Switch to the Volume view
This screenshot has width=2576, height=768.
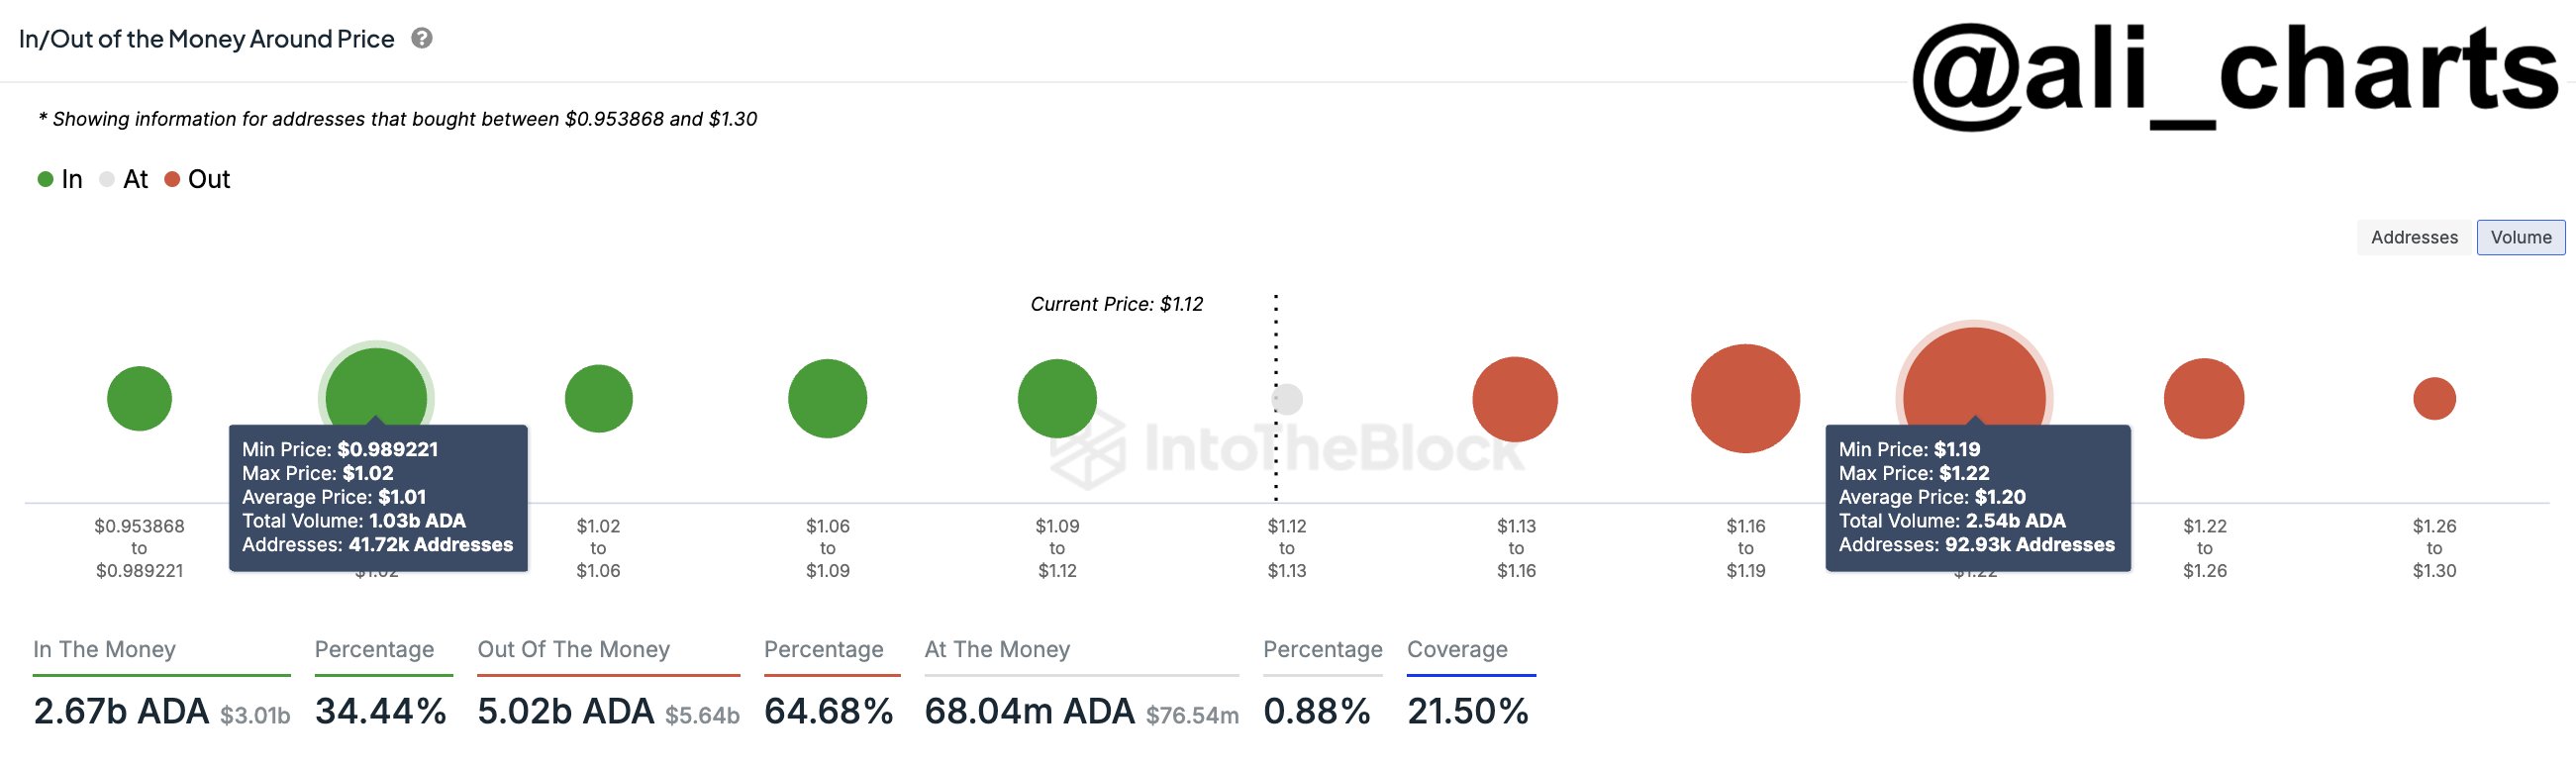tap(2520, 237)
